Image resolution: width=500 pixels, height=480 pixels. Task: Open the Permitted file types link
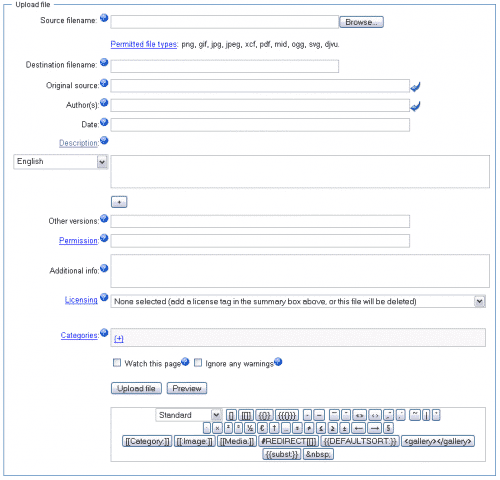pyautogui.click(x=144, y=44)
